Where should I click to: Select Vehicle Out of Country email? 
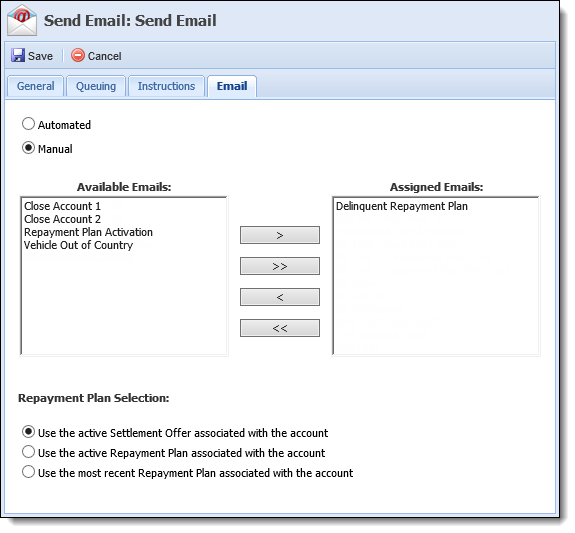coord(78,245)
